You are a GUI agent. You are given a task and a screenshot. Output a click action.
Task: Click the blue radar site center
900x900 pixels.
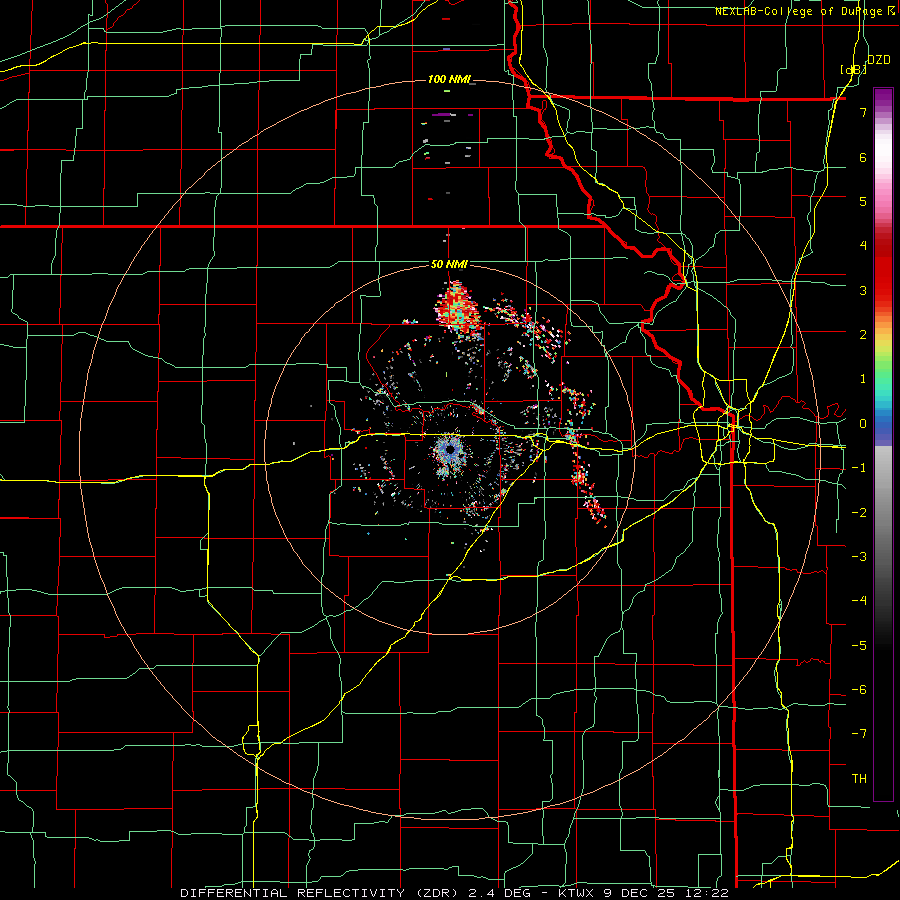tap(450, 450)
